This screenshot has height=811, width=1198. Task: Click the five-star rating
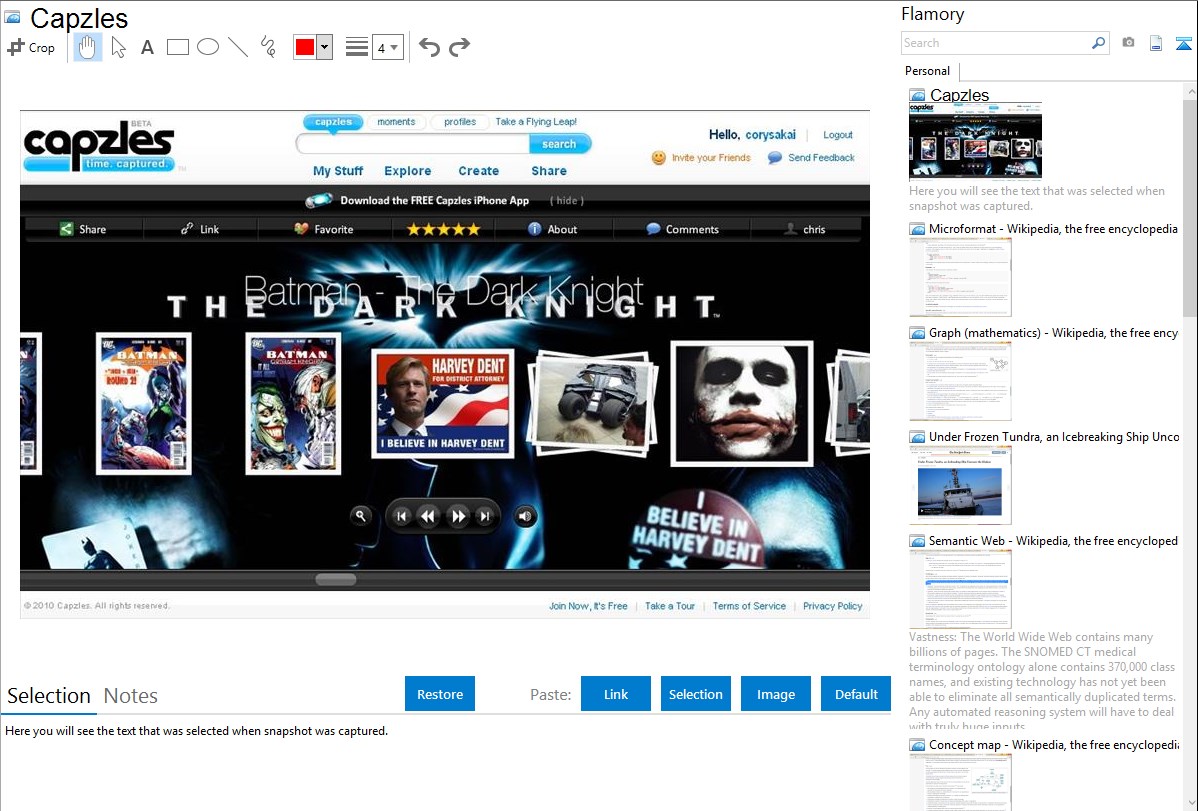coord(443,229)
